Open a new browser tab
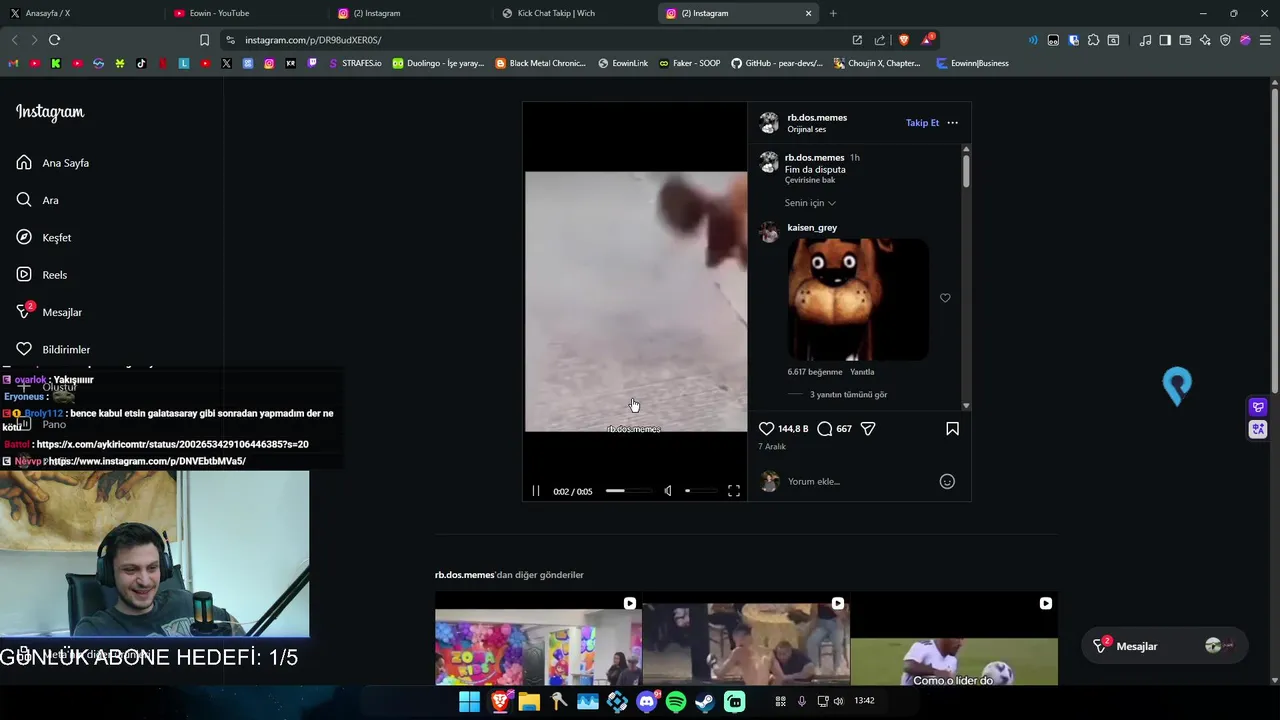1280x720 pixels. click(833, 13)
